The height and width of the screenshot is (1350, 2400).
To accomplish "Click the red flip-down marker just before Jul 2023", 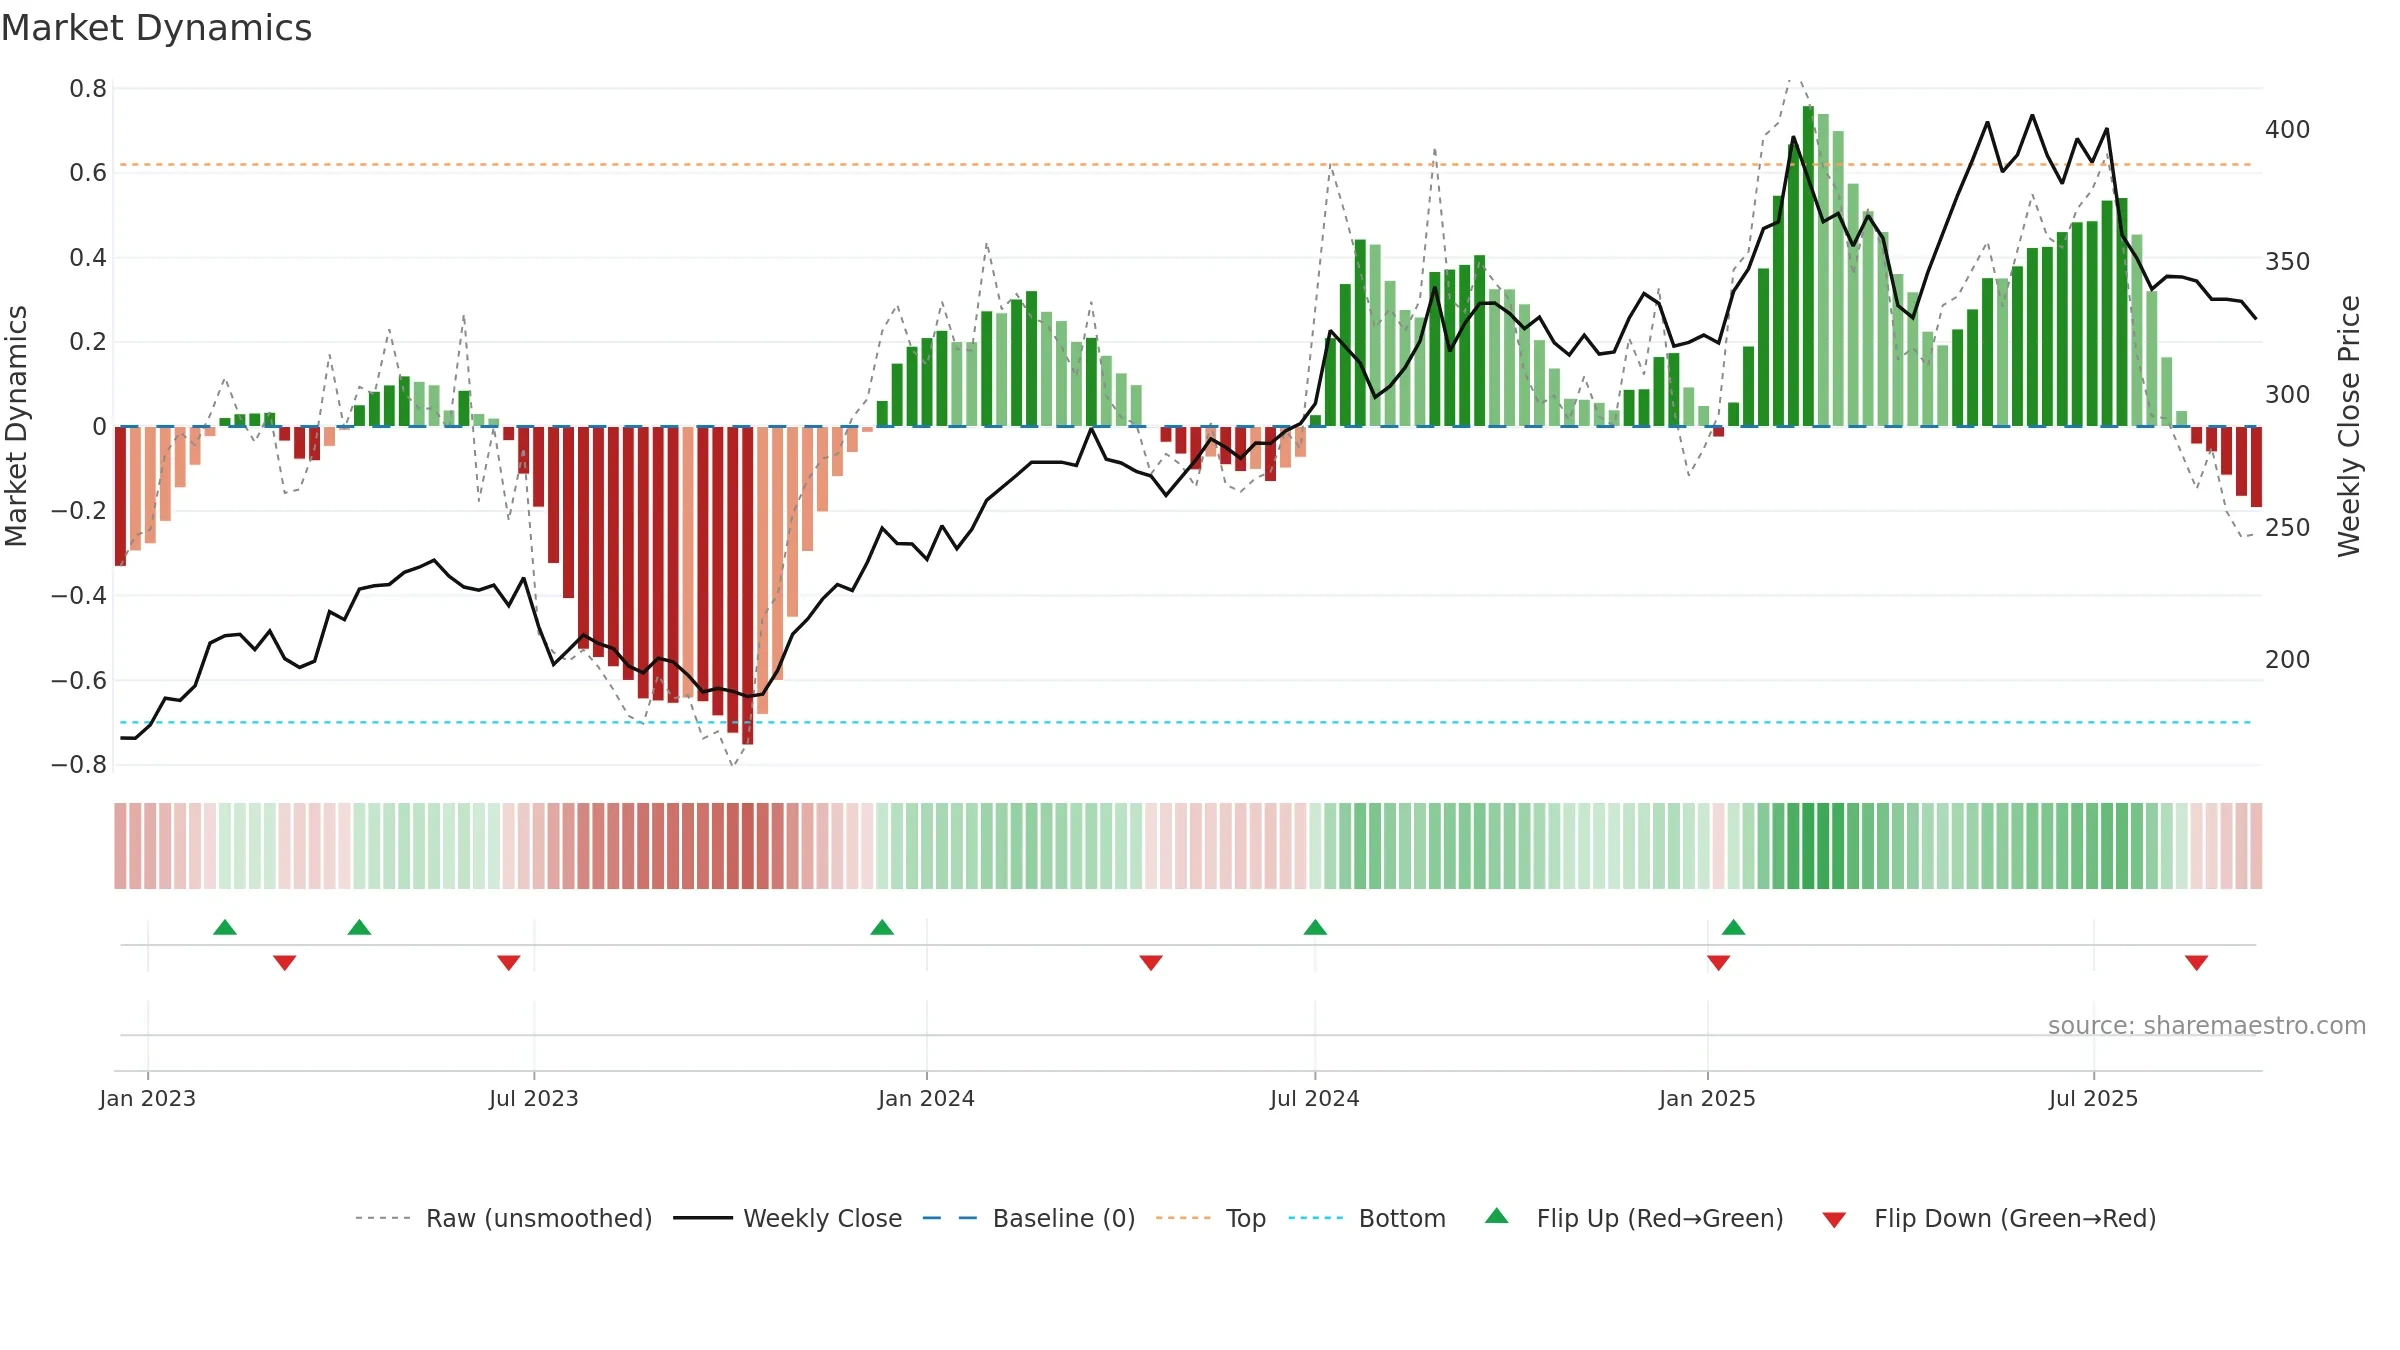I will [x=509, y=963].
